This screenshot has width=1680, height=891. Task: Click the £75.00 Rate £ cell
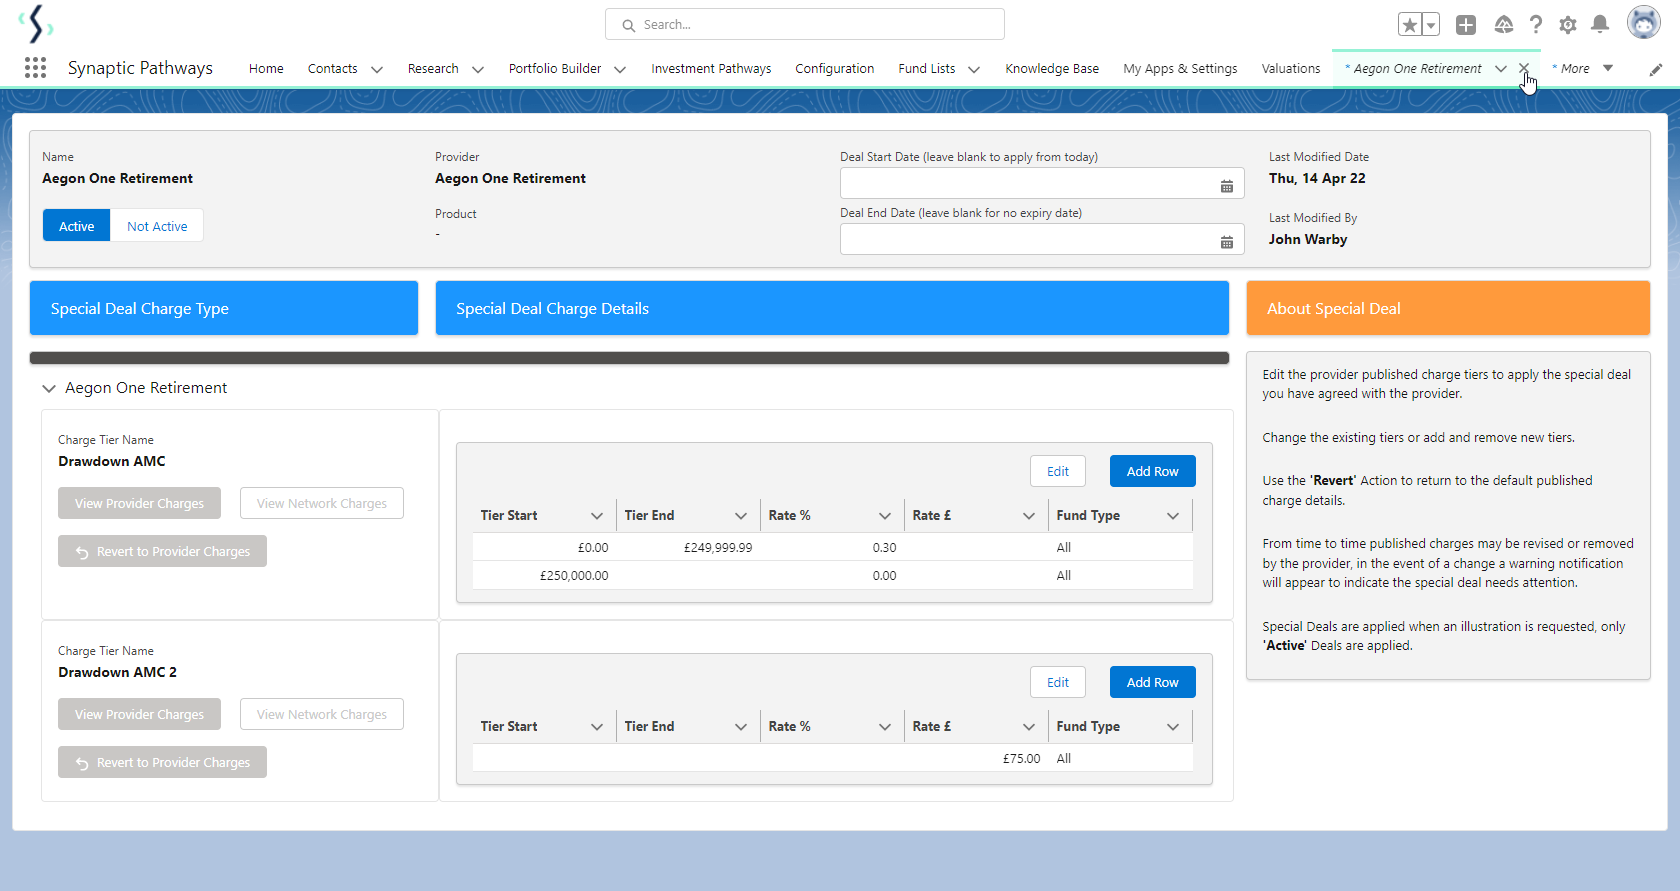(x=977, y=759)
